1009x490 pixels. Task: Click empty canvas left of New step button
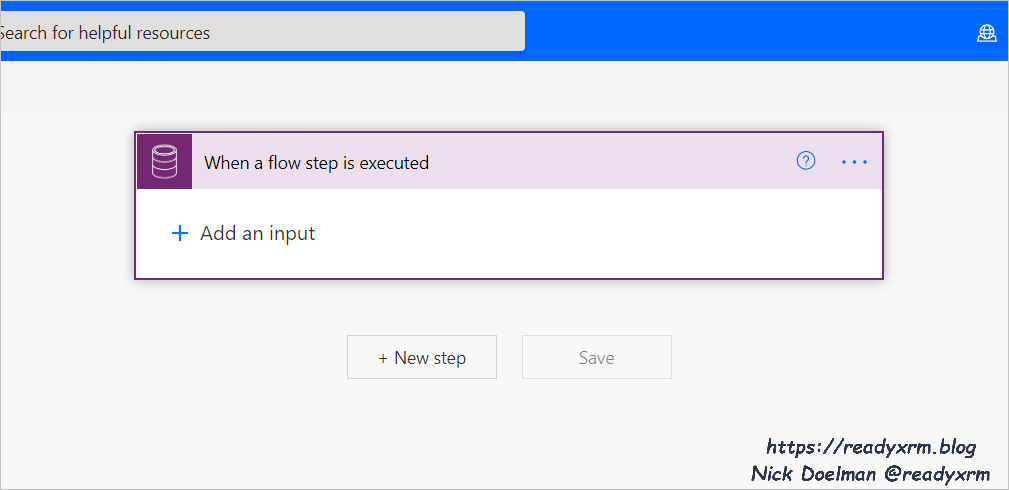tap(200, 358)
